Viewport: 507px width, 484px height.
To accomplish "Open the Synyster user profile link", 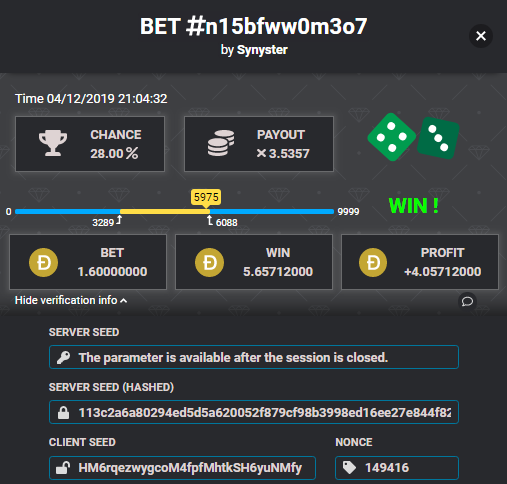I will click(262, 50).
